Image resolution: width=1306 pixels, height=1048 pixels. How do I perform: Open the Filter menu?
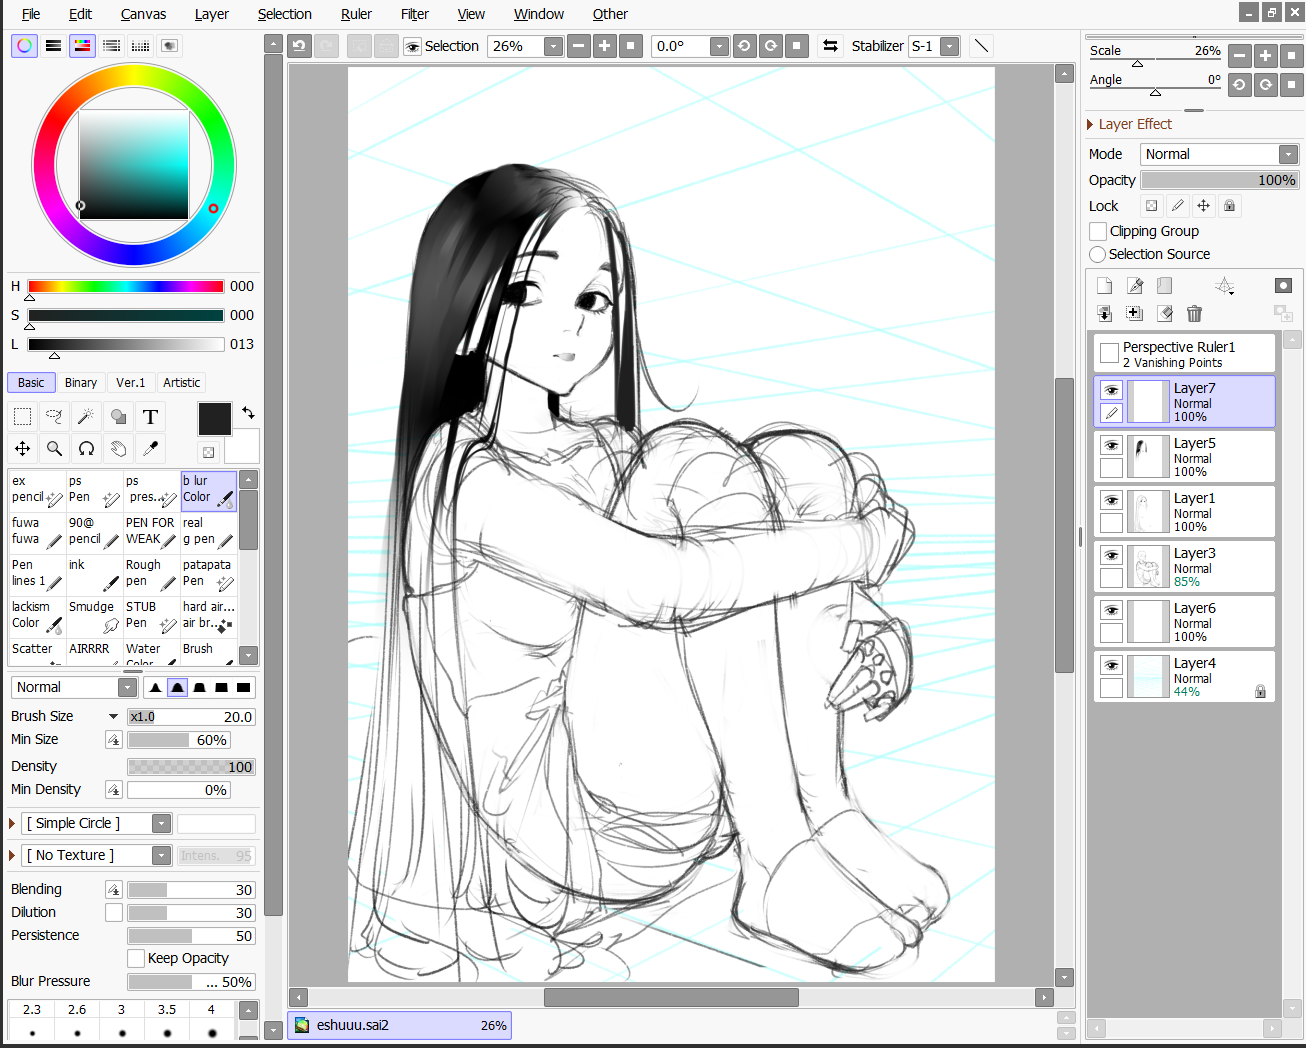(414, 14)
